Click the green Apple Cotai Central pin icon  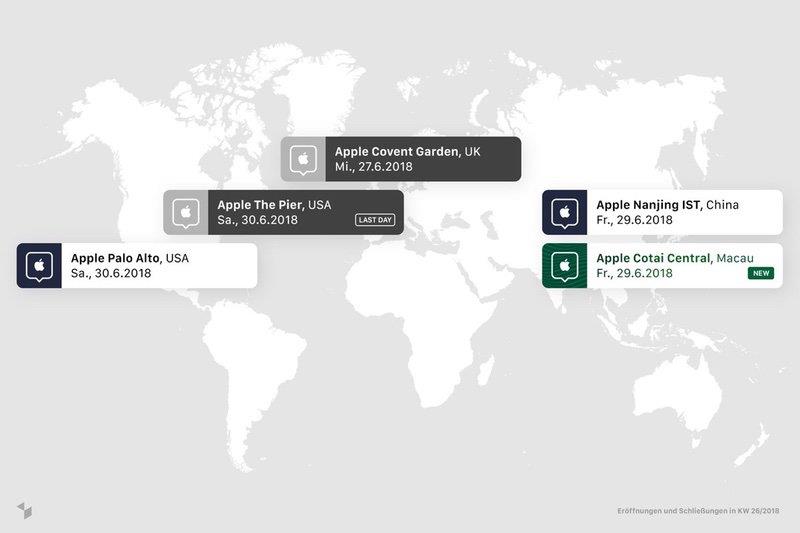(565, 265)
